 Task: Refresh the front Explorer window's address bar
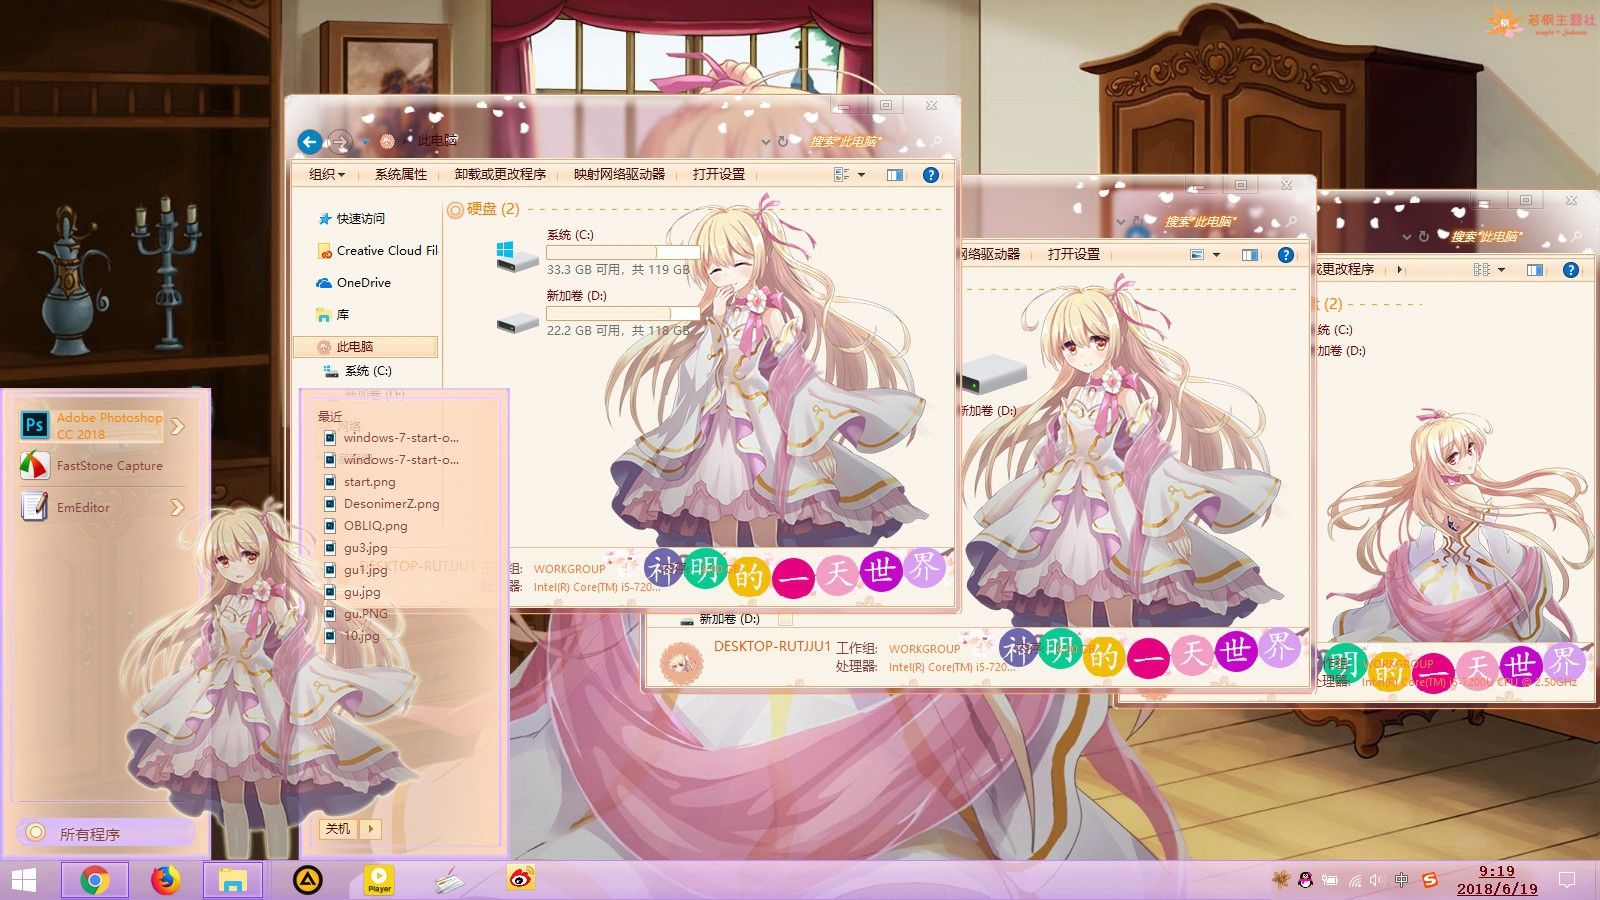point(783,141)
